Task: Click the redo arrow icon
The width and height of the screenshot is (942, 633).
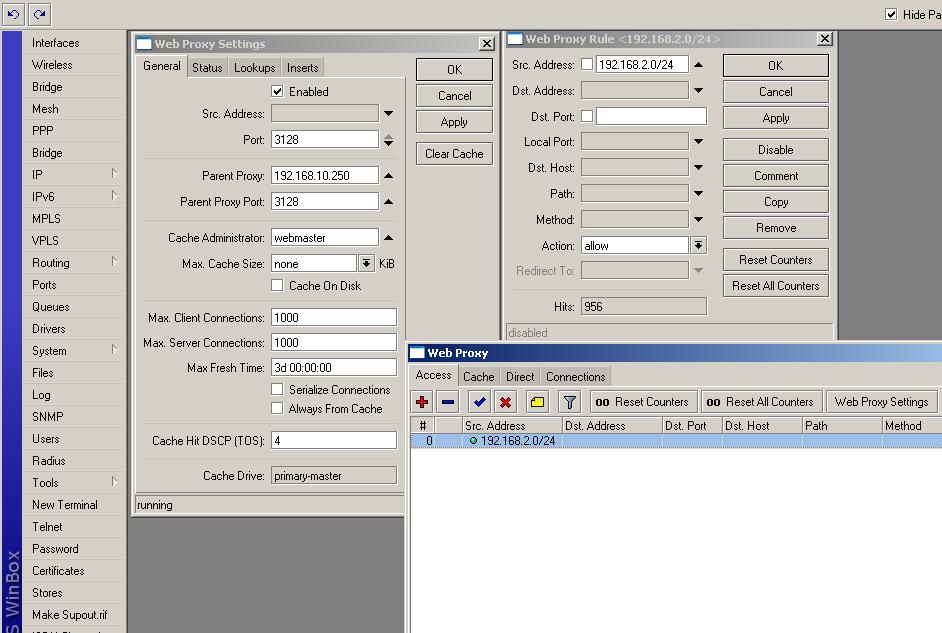Action: (39, 14)
